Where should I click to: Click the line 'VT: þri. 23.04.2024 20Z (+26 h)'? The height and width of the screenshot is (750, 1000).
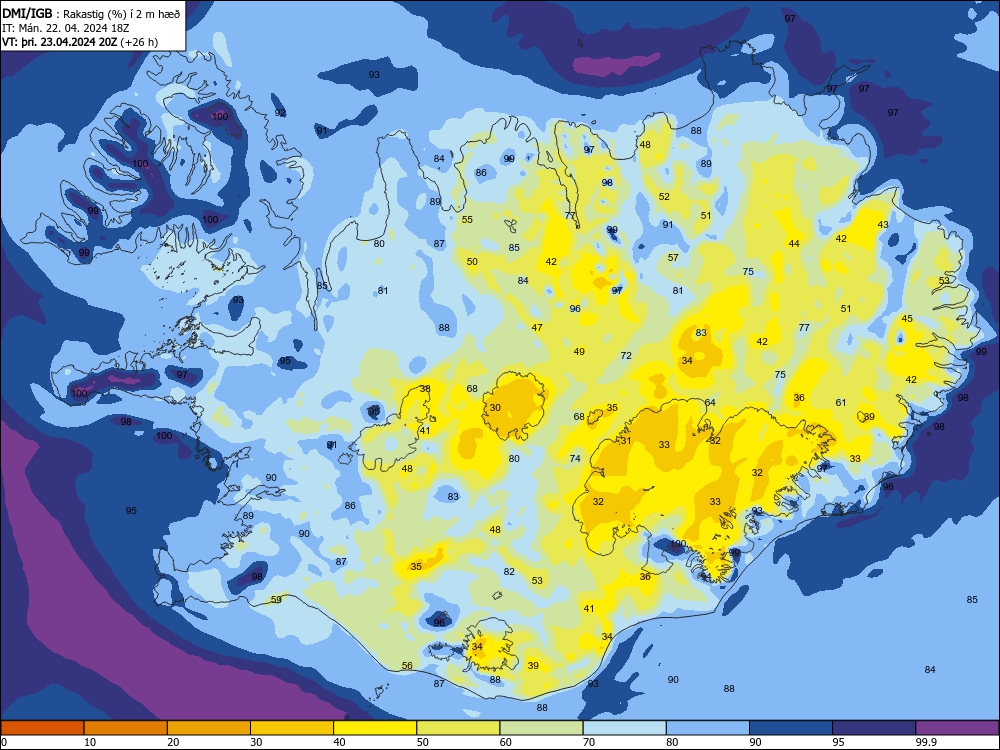click(80, 42)
